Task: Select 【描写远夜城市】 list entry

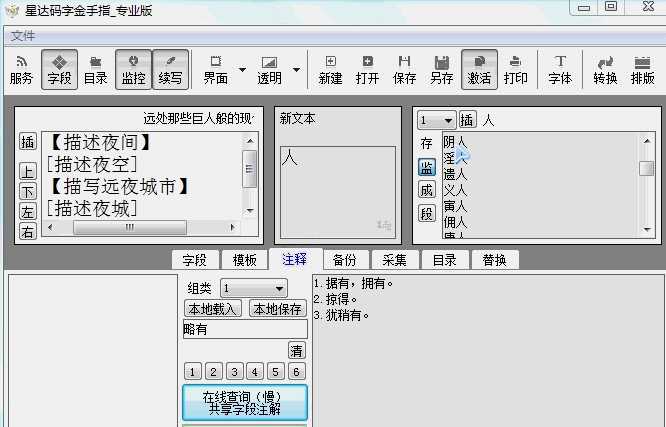Action: tap(119, 187)
